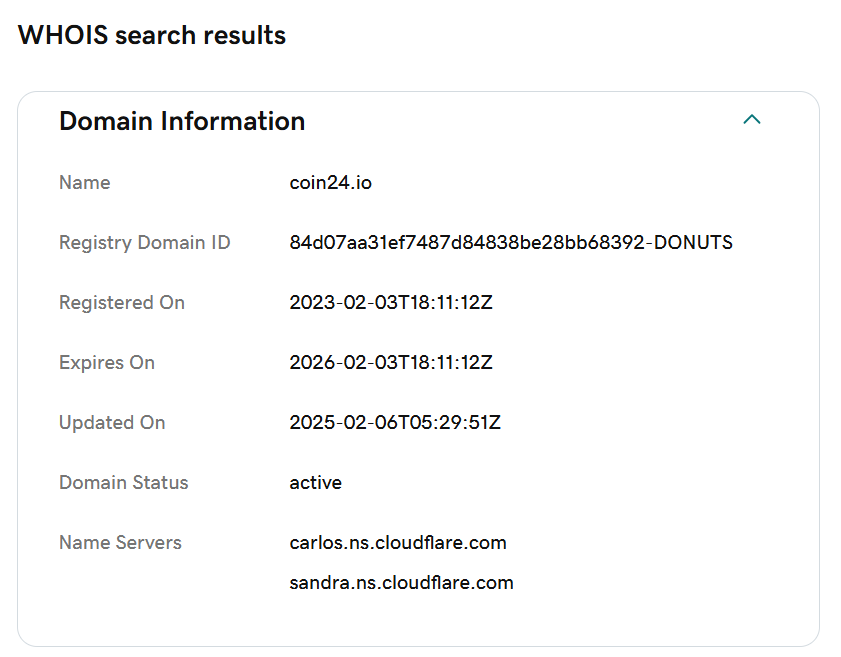Click the Updated On label

click(x=112, y=423)
